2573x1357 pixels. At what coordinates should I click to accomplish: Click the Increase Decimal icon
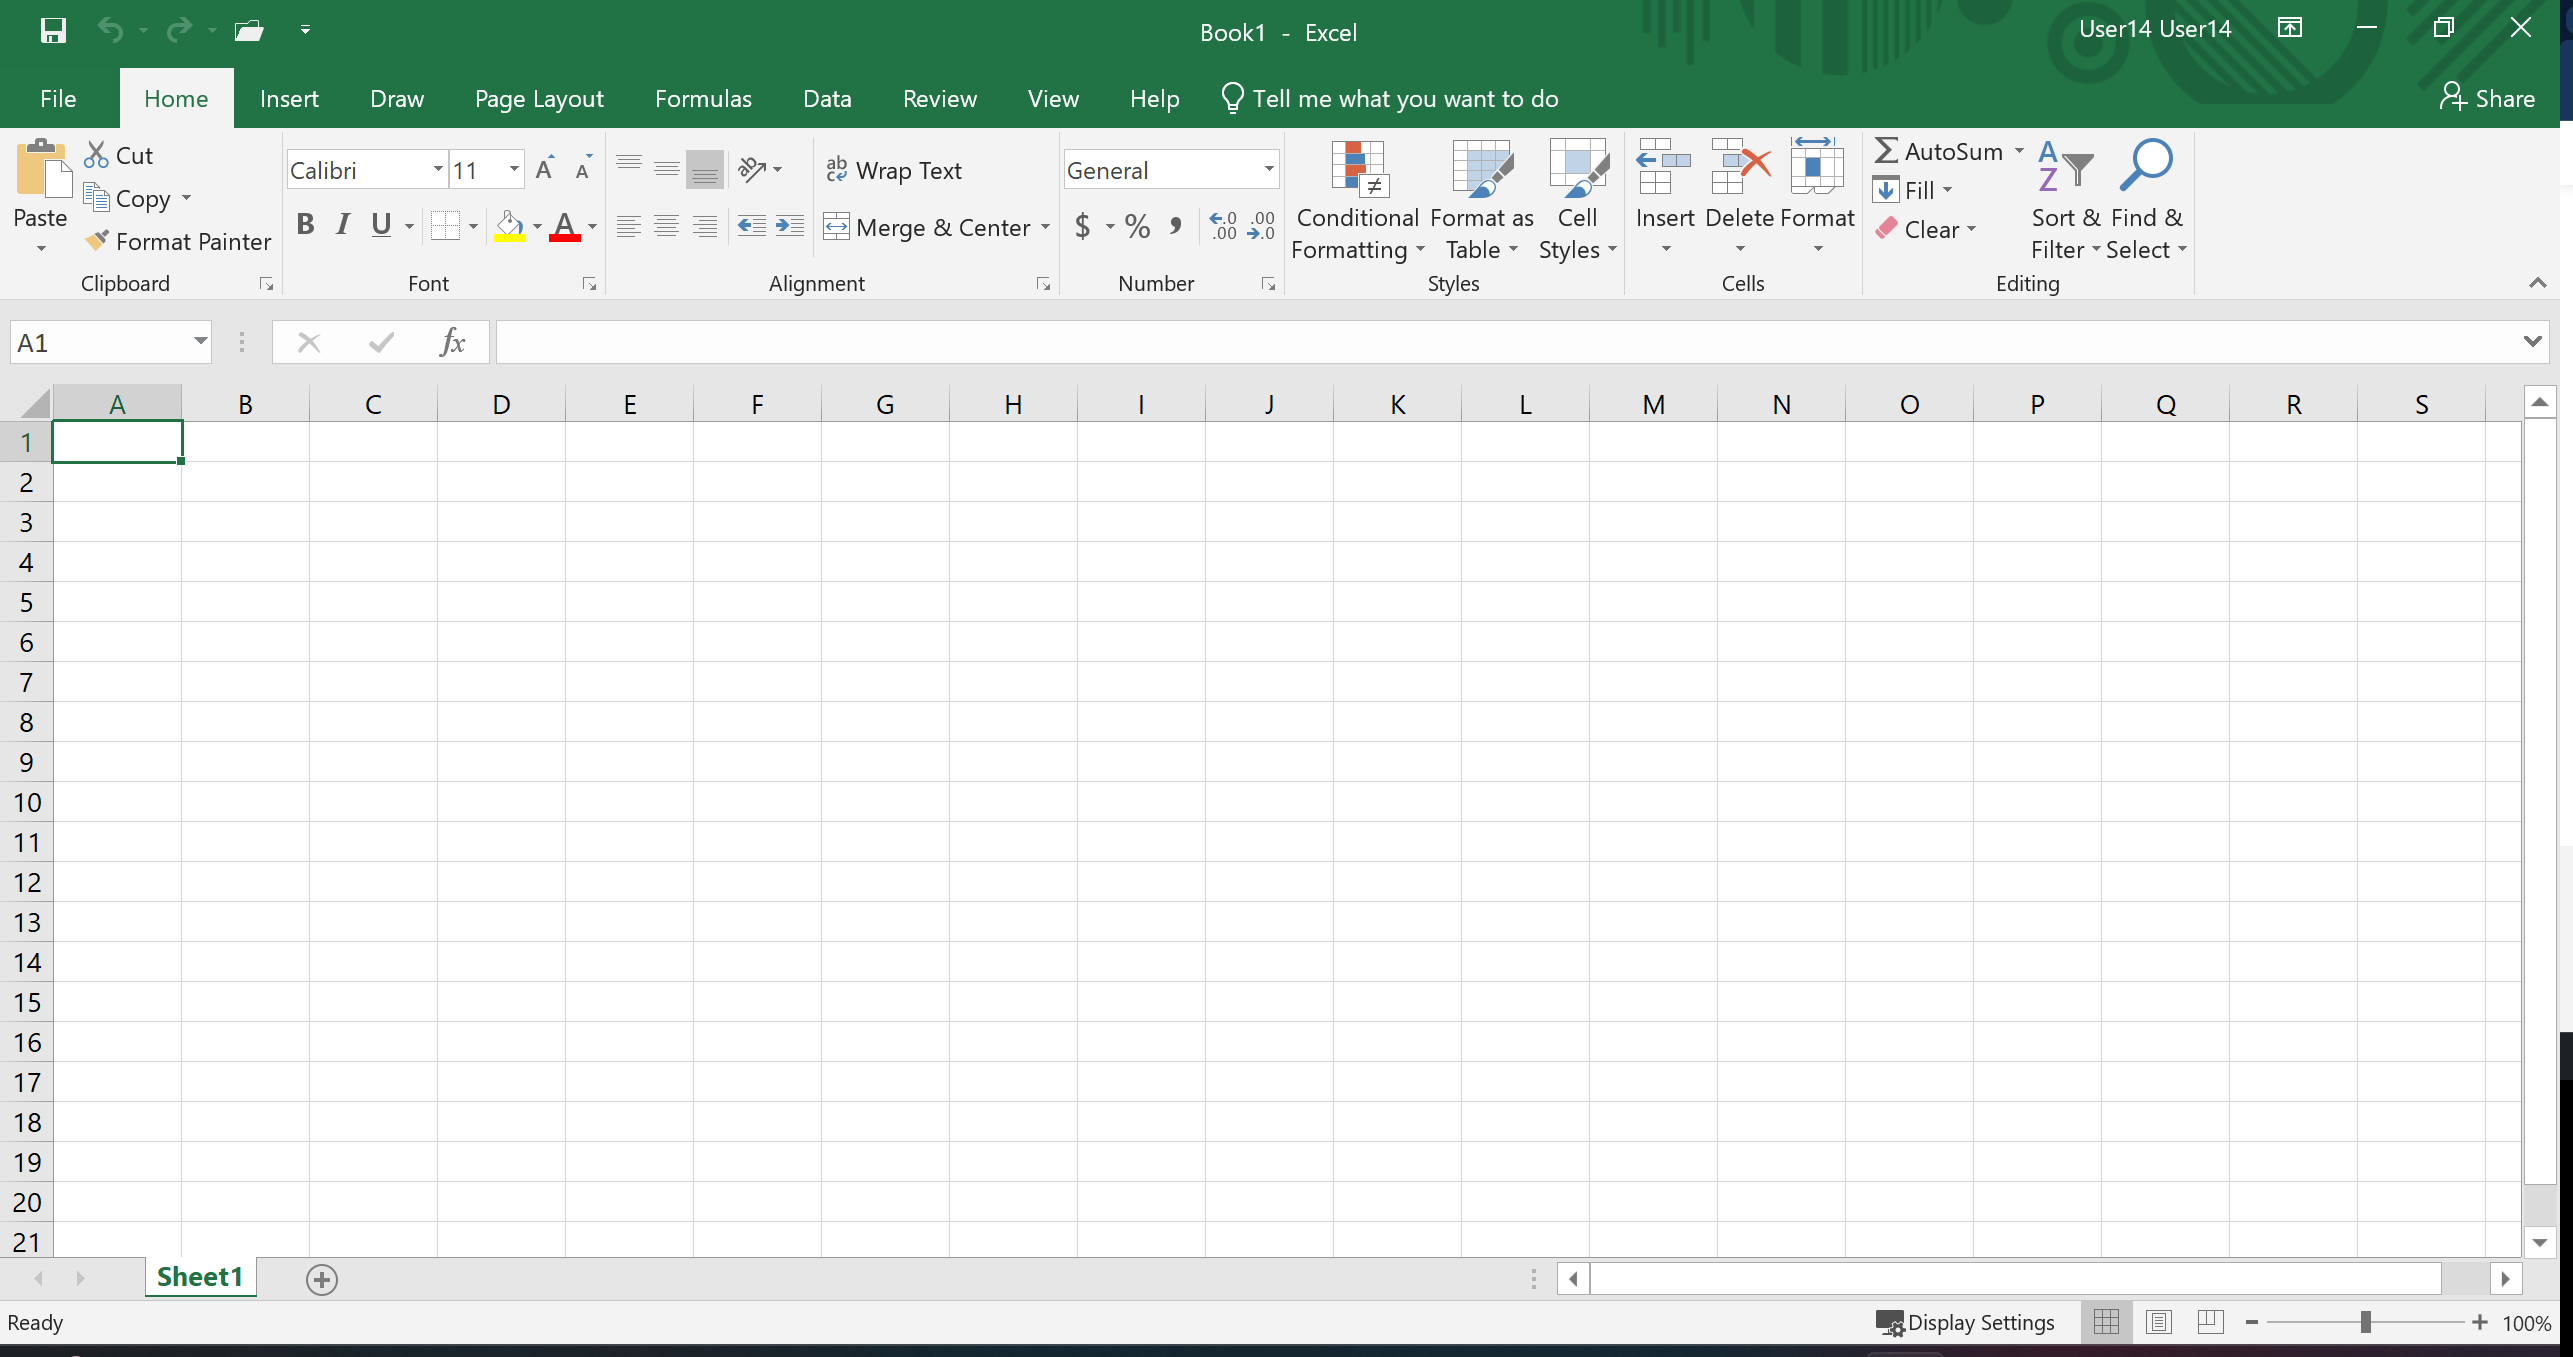click(x=1220, y=226)
